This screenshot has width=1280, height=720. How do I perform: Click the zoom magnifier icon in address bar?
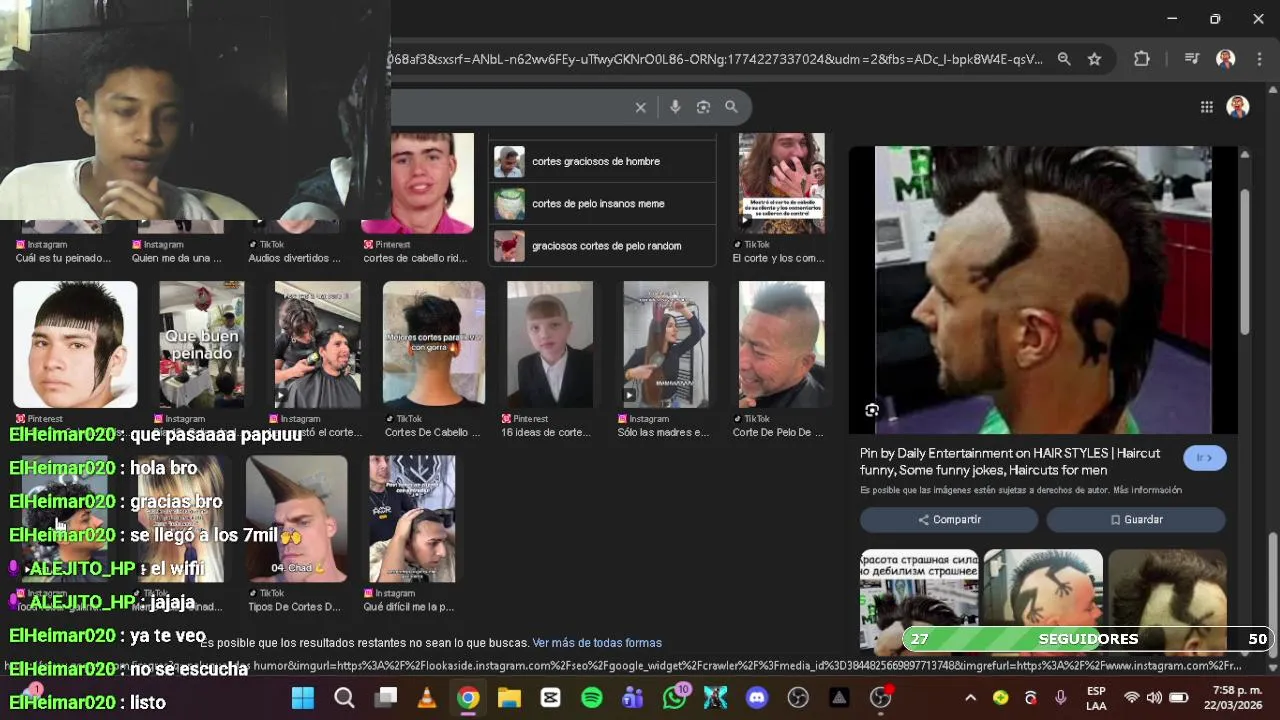coord(1064,59)
